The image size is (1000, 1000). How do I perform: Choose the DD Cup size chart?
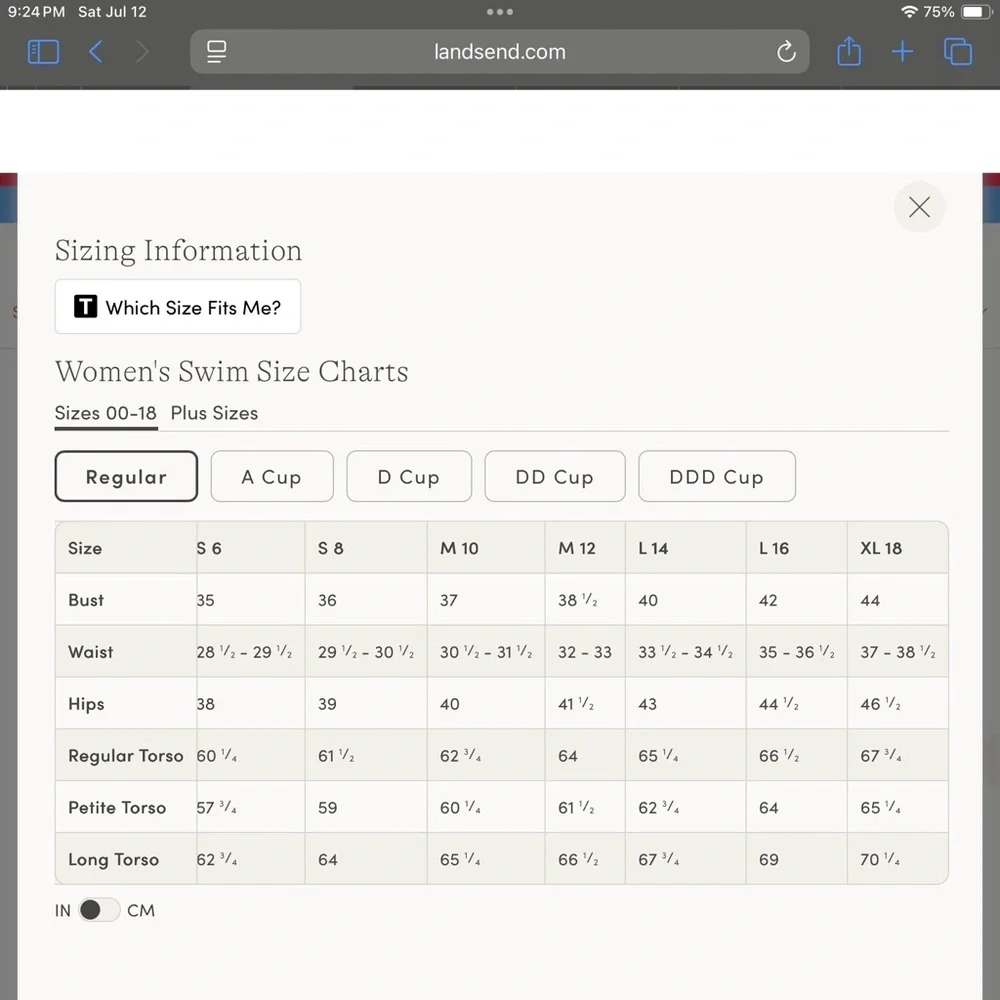pyautogui.click(x=554, y=477)
